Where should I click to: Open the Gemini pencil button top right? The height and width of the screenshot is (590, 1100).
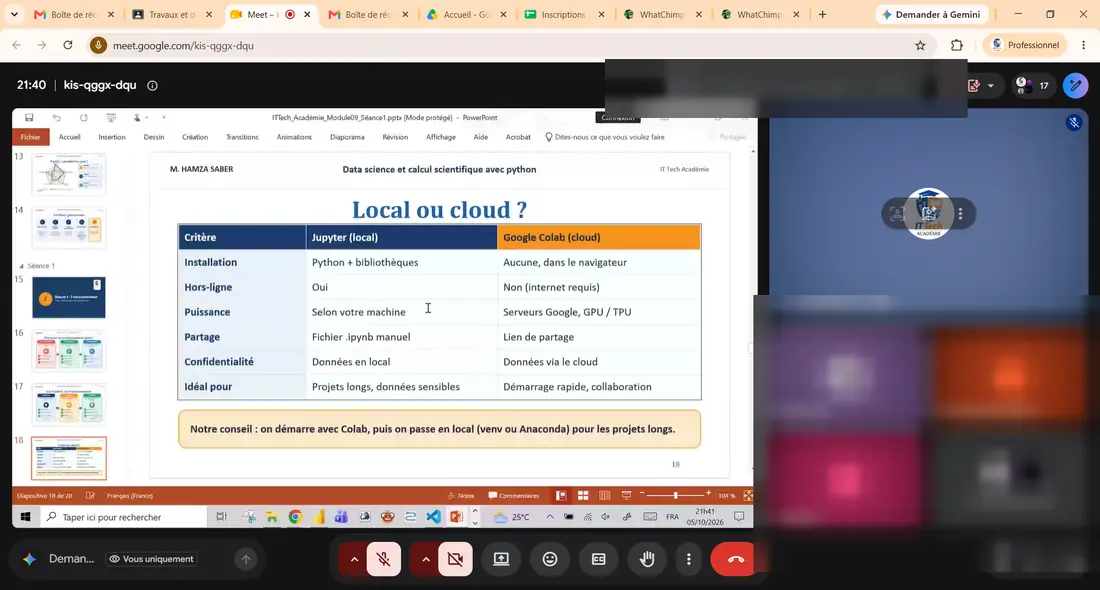click(x=1075, y=86)
